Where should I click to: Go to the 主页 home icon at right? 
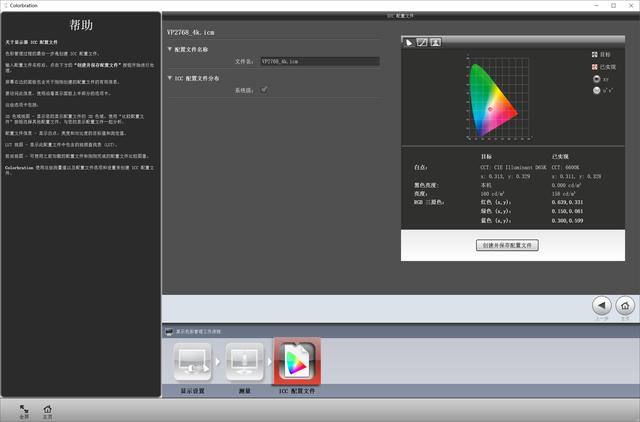pyautogui.click(x=625, y=305)
